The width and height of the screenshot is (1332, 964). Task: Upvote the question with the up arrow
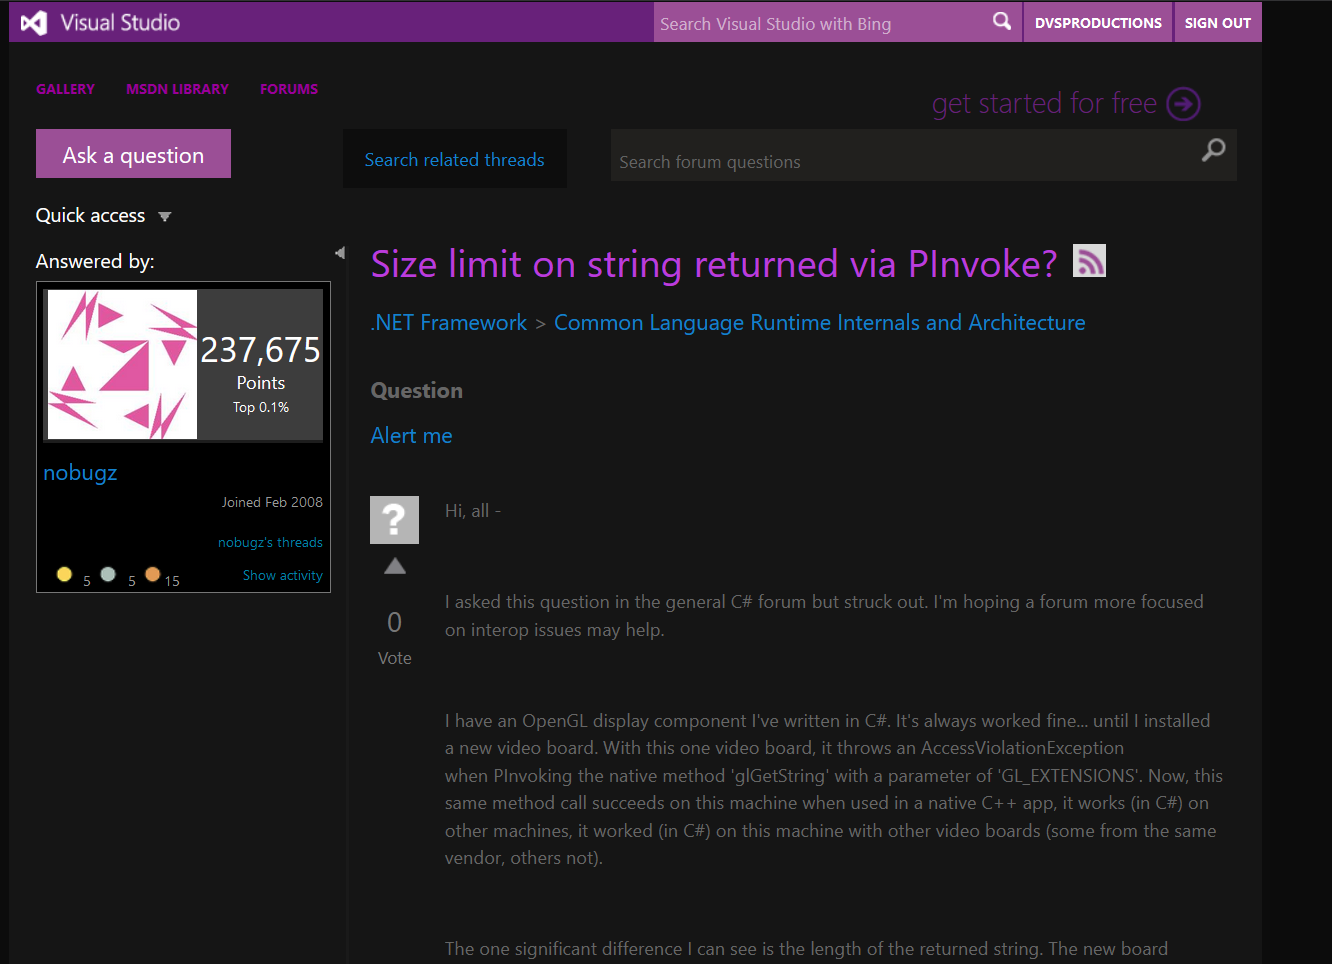point(395,566)
